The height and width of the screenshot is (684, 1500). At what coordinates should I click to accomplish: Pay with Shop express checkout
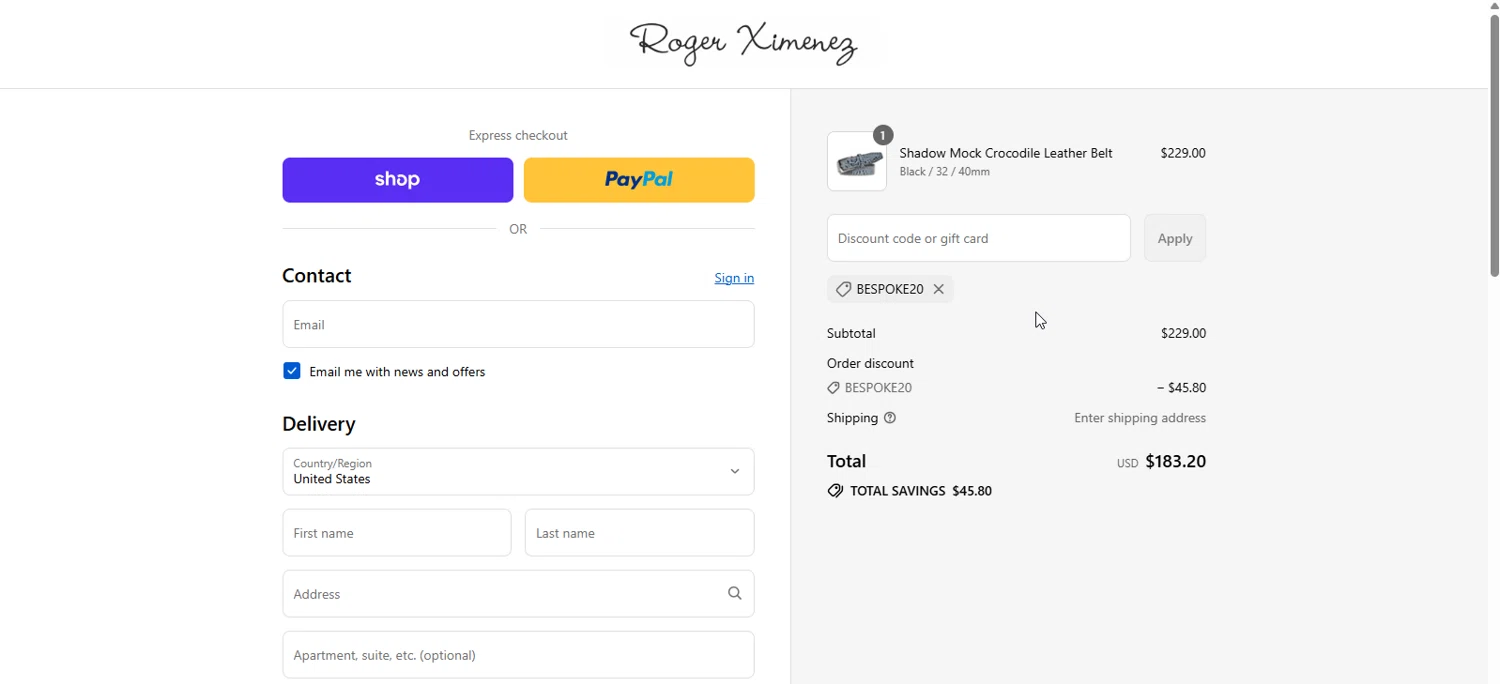398,180
